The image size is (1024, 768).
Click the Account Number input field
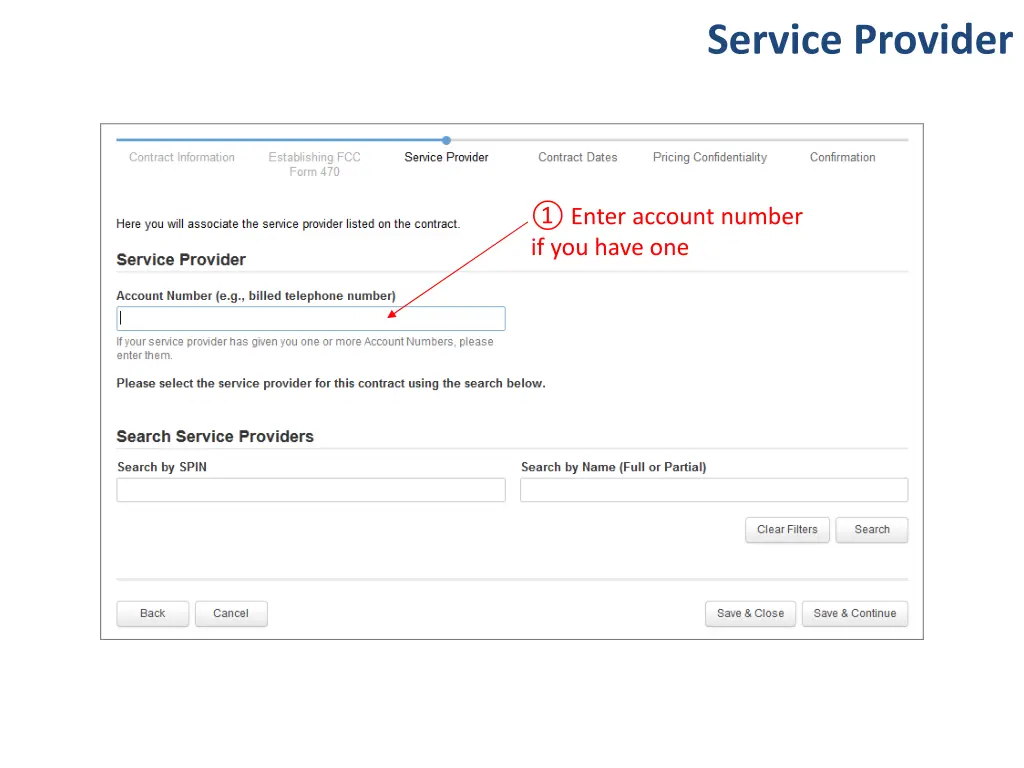coord(311,318)
